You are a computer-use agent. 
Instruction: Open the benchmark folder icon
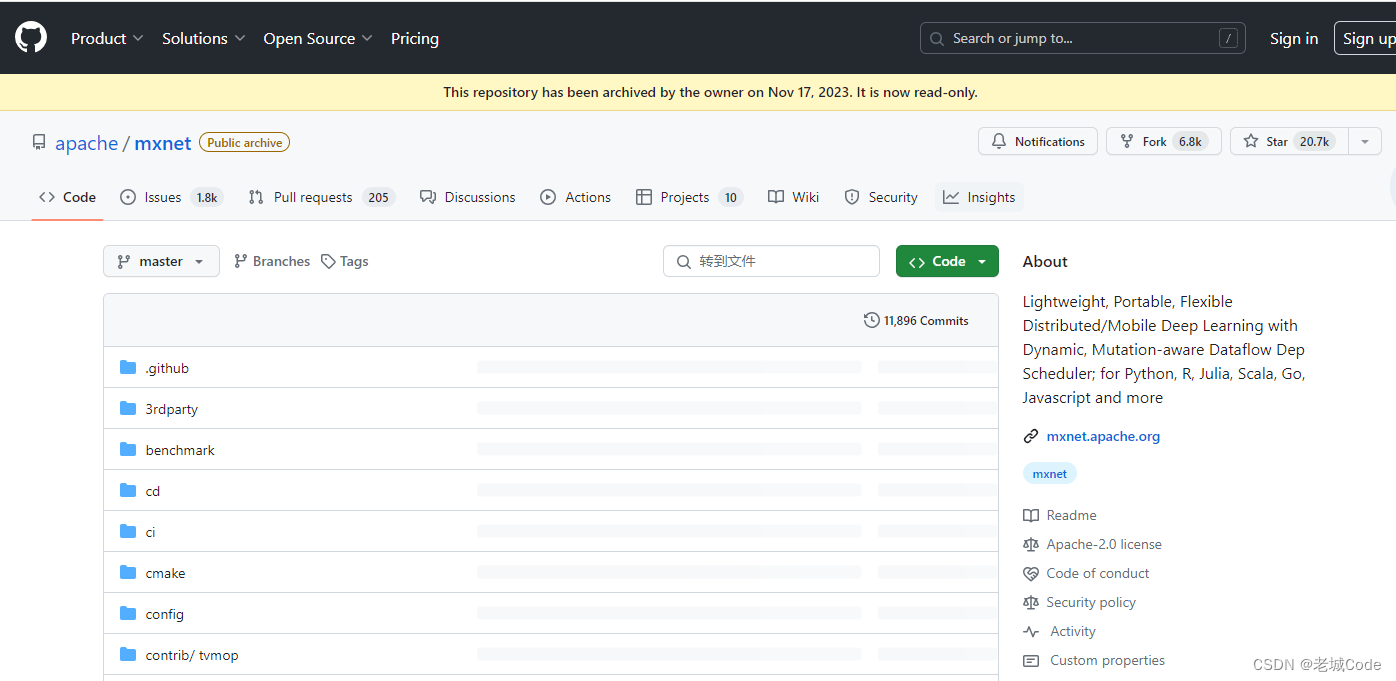(128, 449)
